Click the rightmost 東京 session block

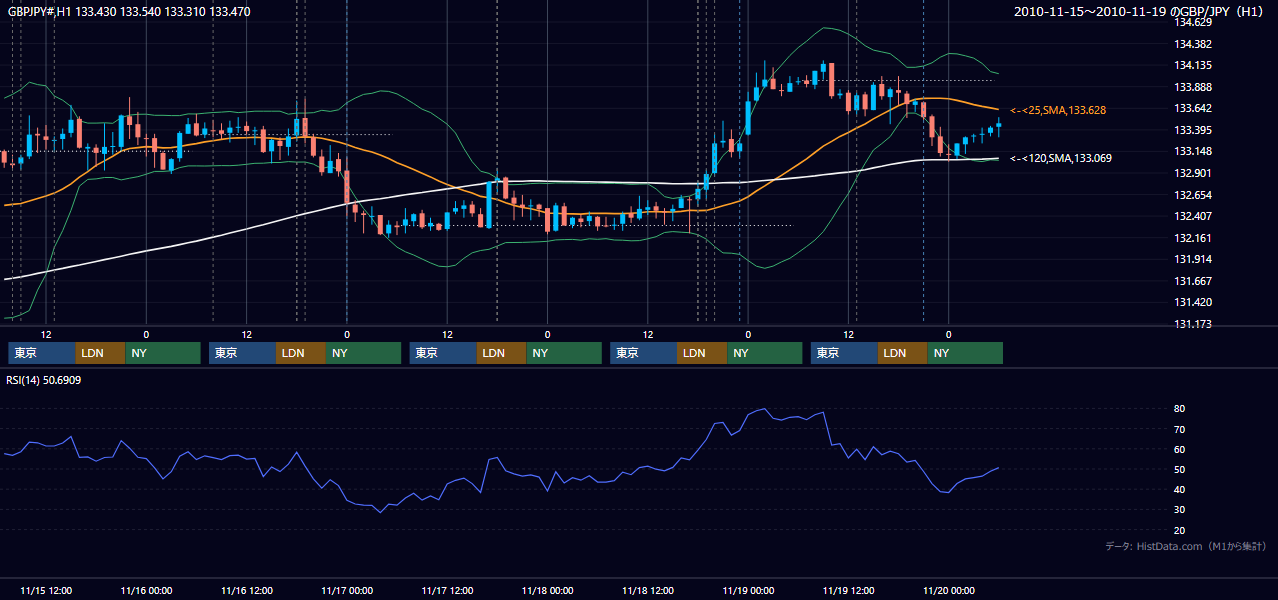pos(845,353)
